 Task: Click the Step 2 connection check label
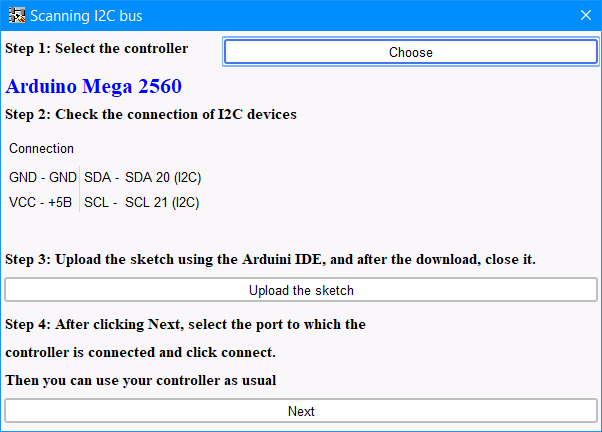(x=150, y=114)
